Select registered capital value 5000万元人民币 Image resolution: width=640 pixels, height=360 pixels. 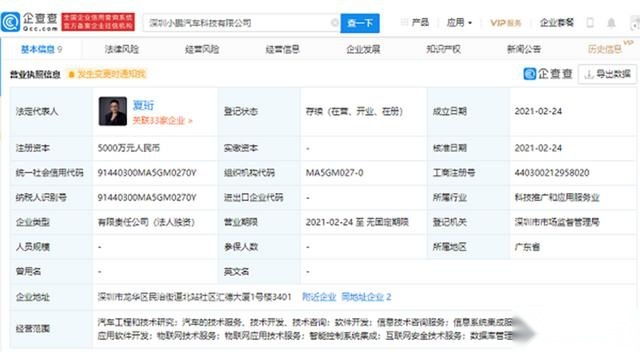[129, 148]
